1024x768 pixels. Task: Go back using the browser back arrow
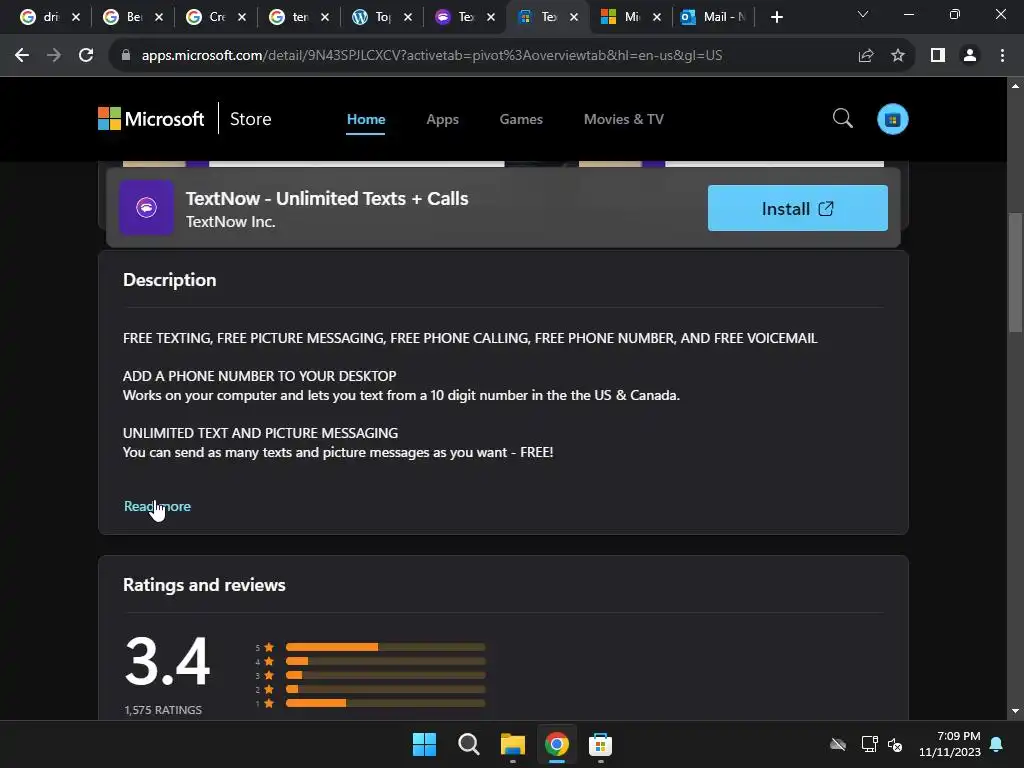point(22,56)
